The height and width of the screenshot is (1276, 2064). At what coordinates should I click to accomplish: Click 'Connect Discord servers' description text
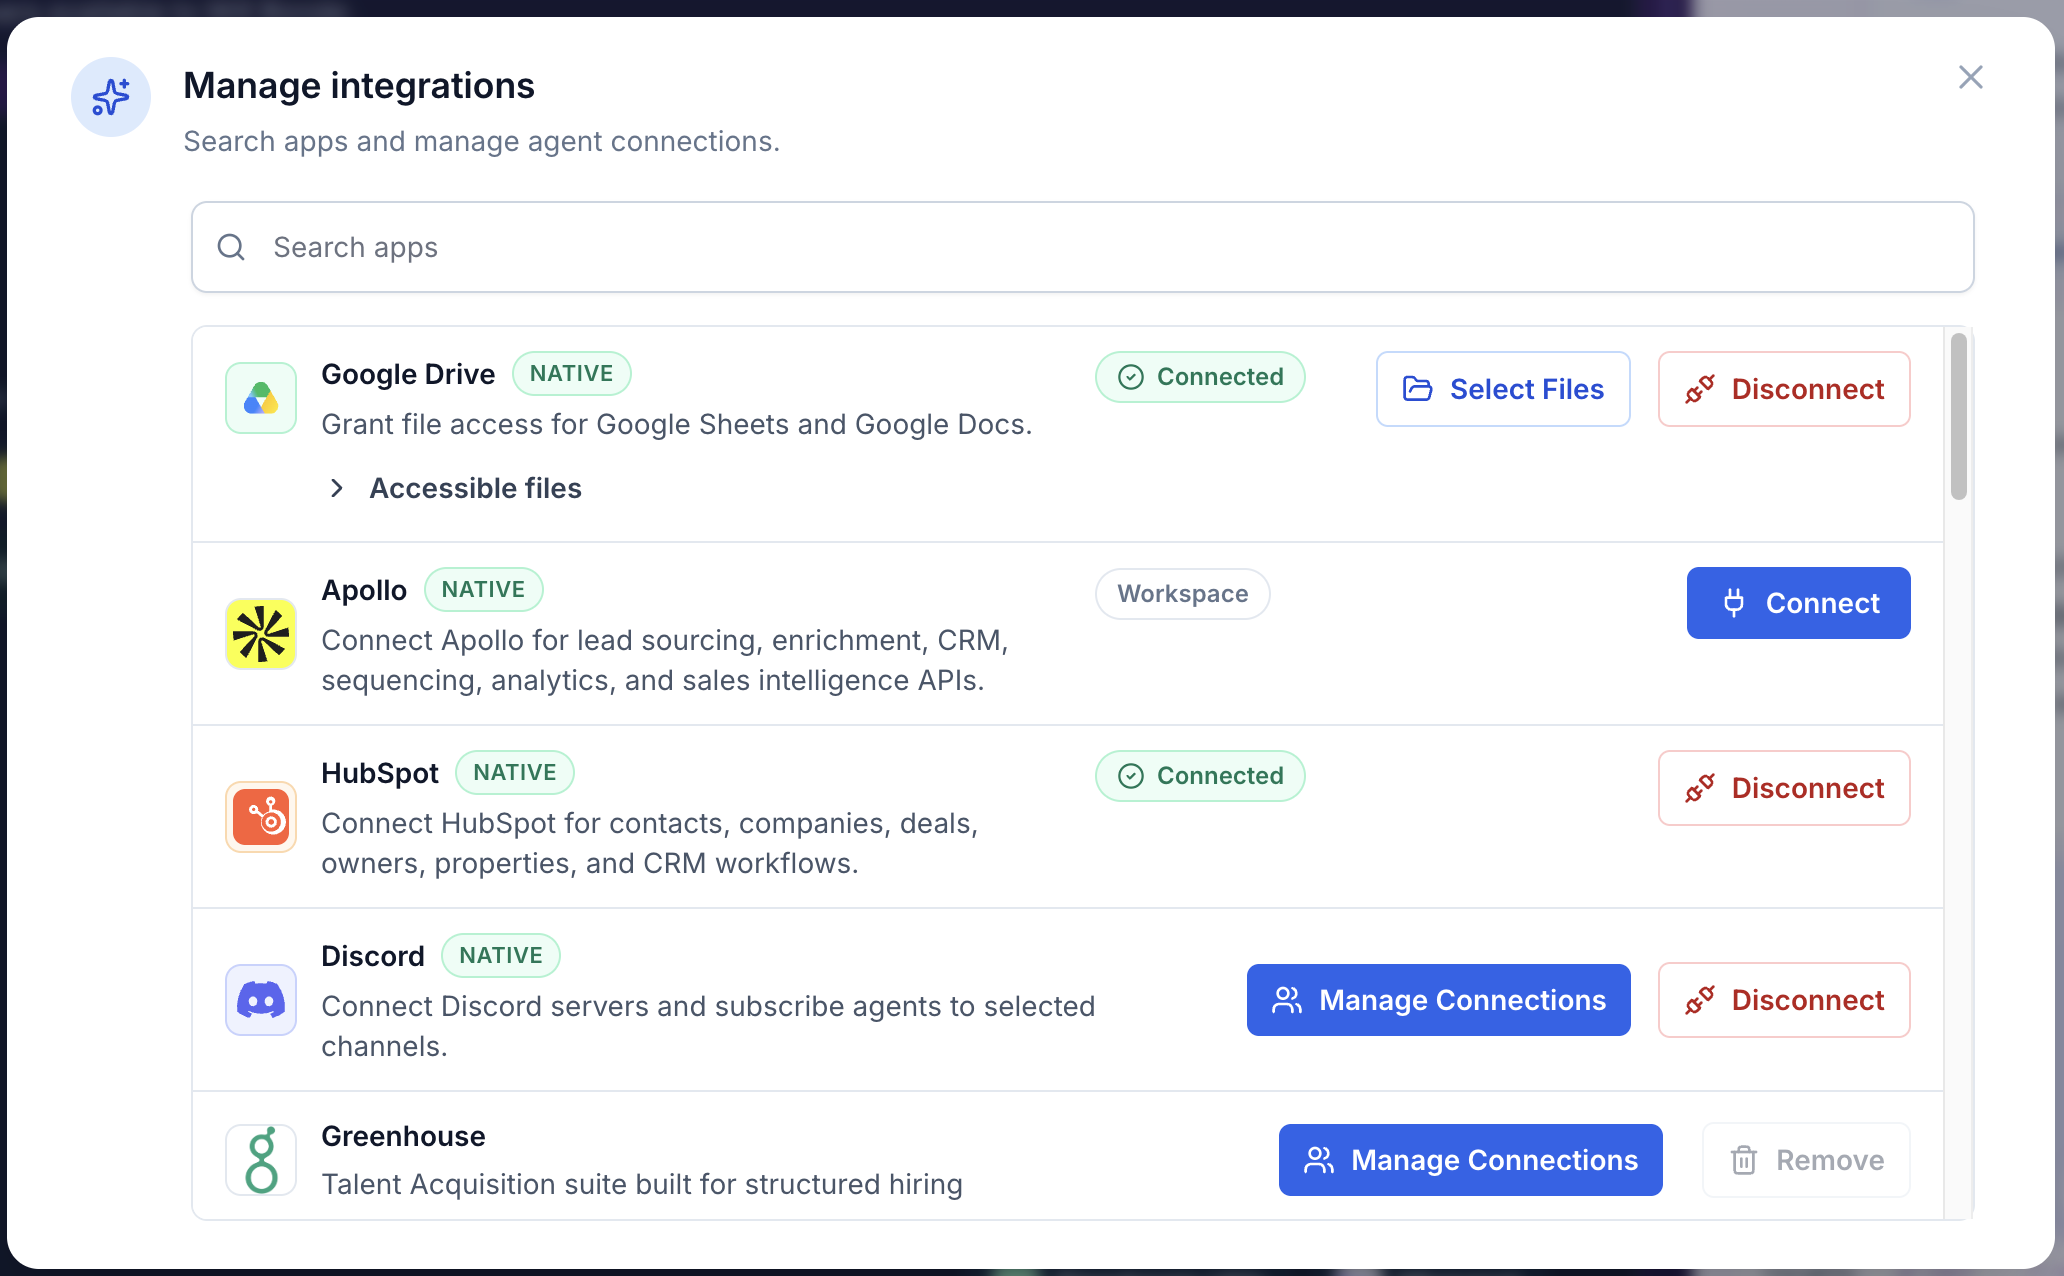click(708, 1026)
